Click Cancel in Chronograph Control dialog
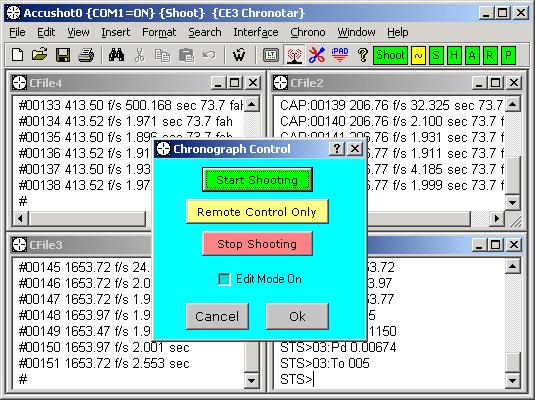535x400 pixels. pyautogui.click(x=217, y=316)
